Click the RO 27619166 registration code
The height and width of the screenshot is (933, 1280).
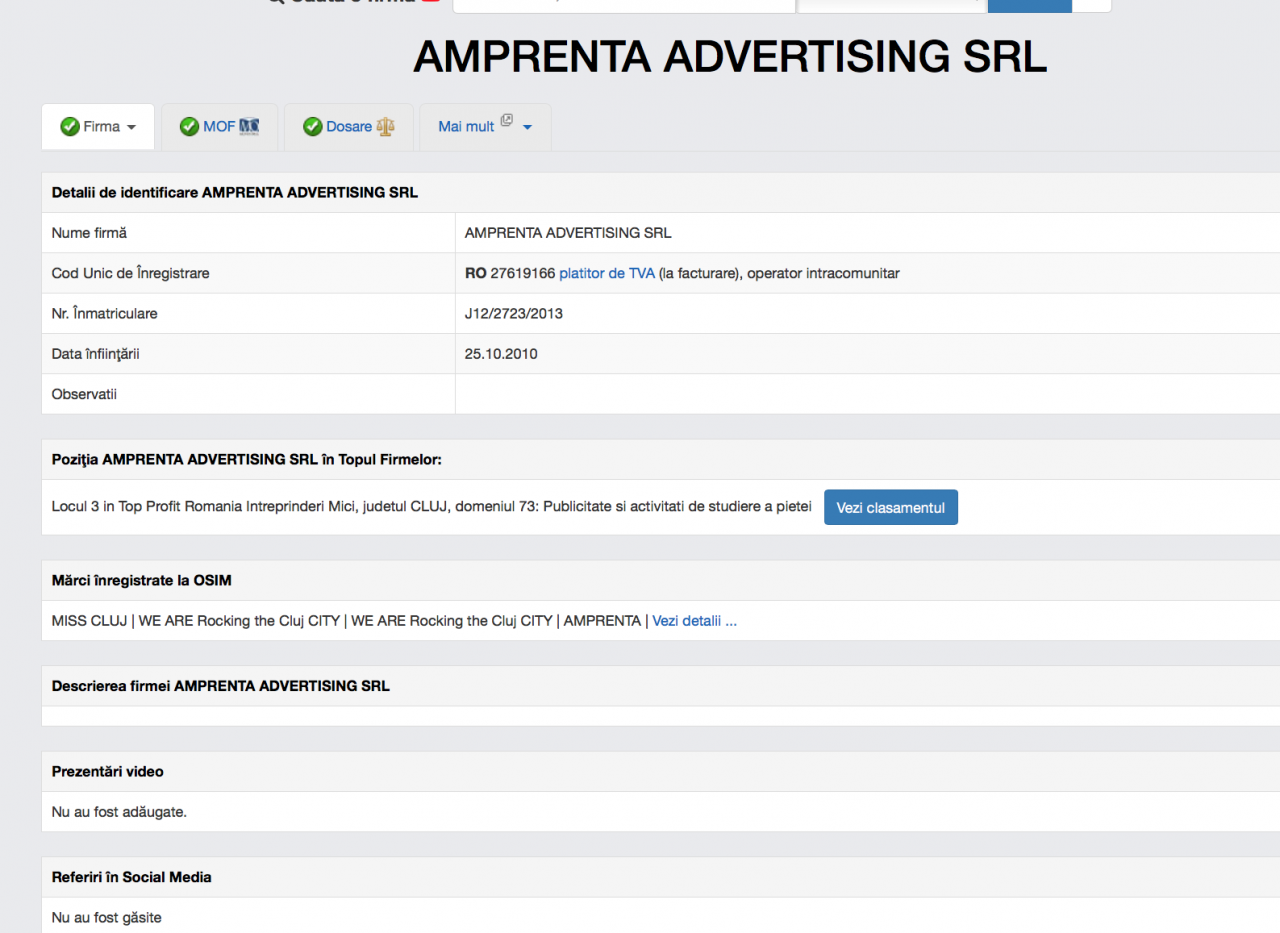(x=510, y=273)
